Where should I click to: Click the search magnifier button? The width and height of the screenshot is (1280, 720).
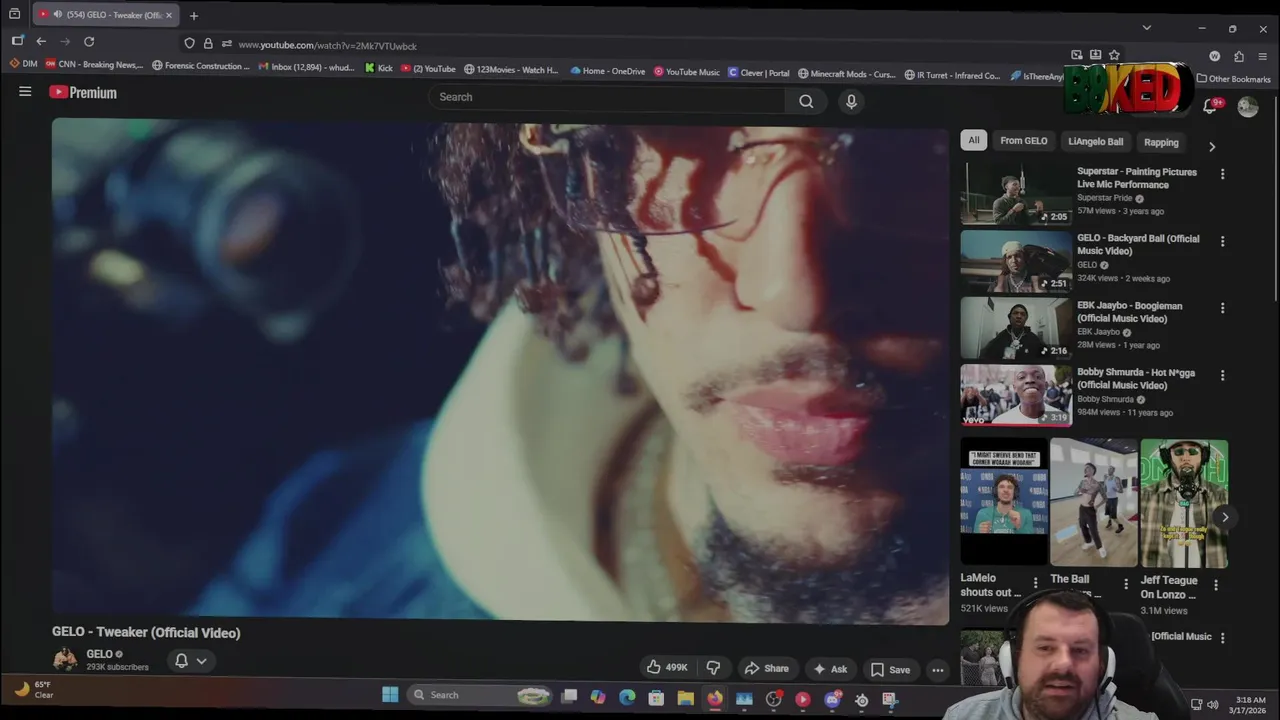(806, 100)
